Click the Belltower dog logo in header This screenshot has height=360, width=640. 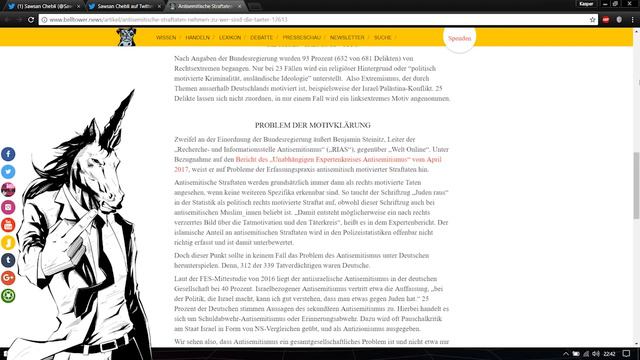point(126,37)
